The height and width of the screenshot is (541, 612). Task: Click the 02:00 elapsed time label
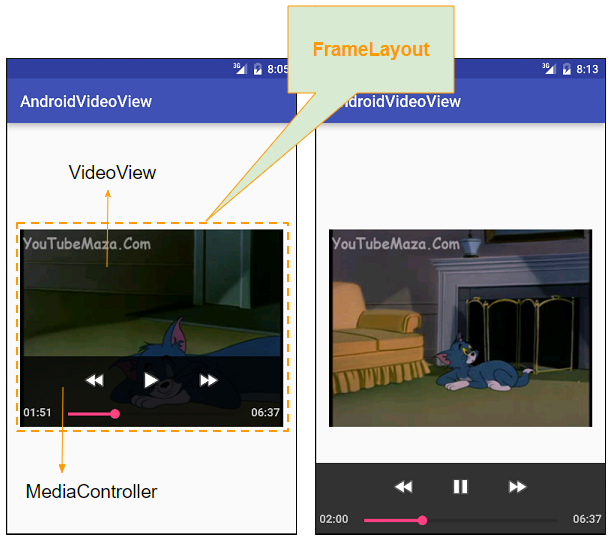[x=334, y=519]
